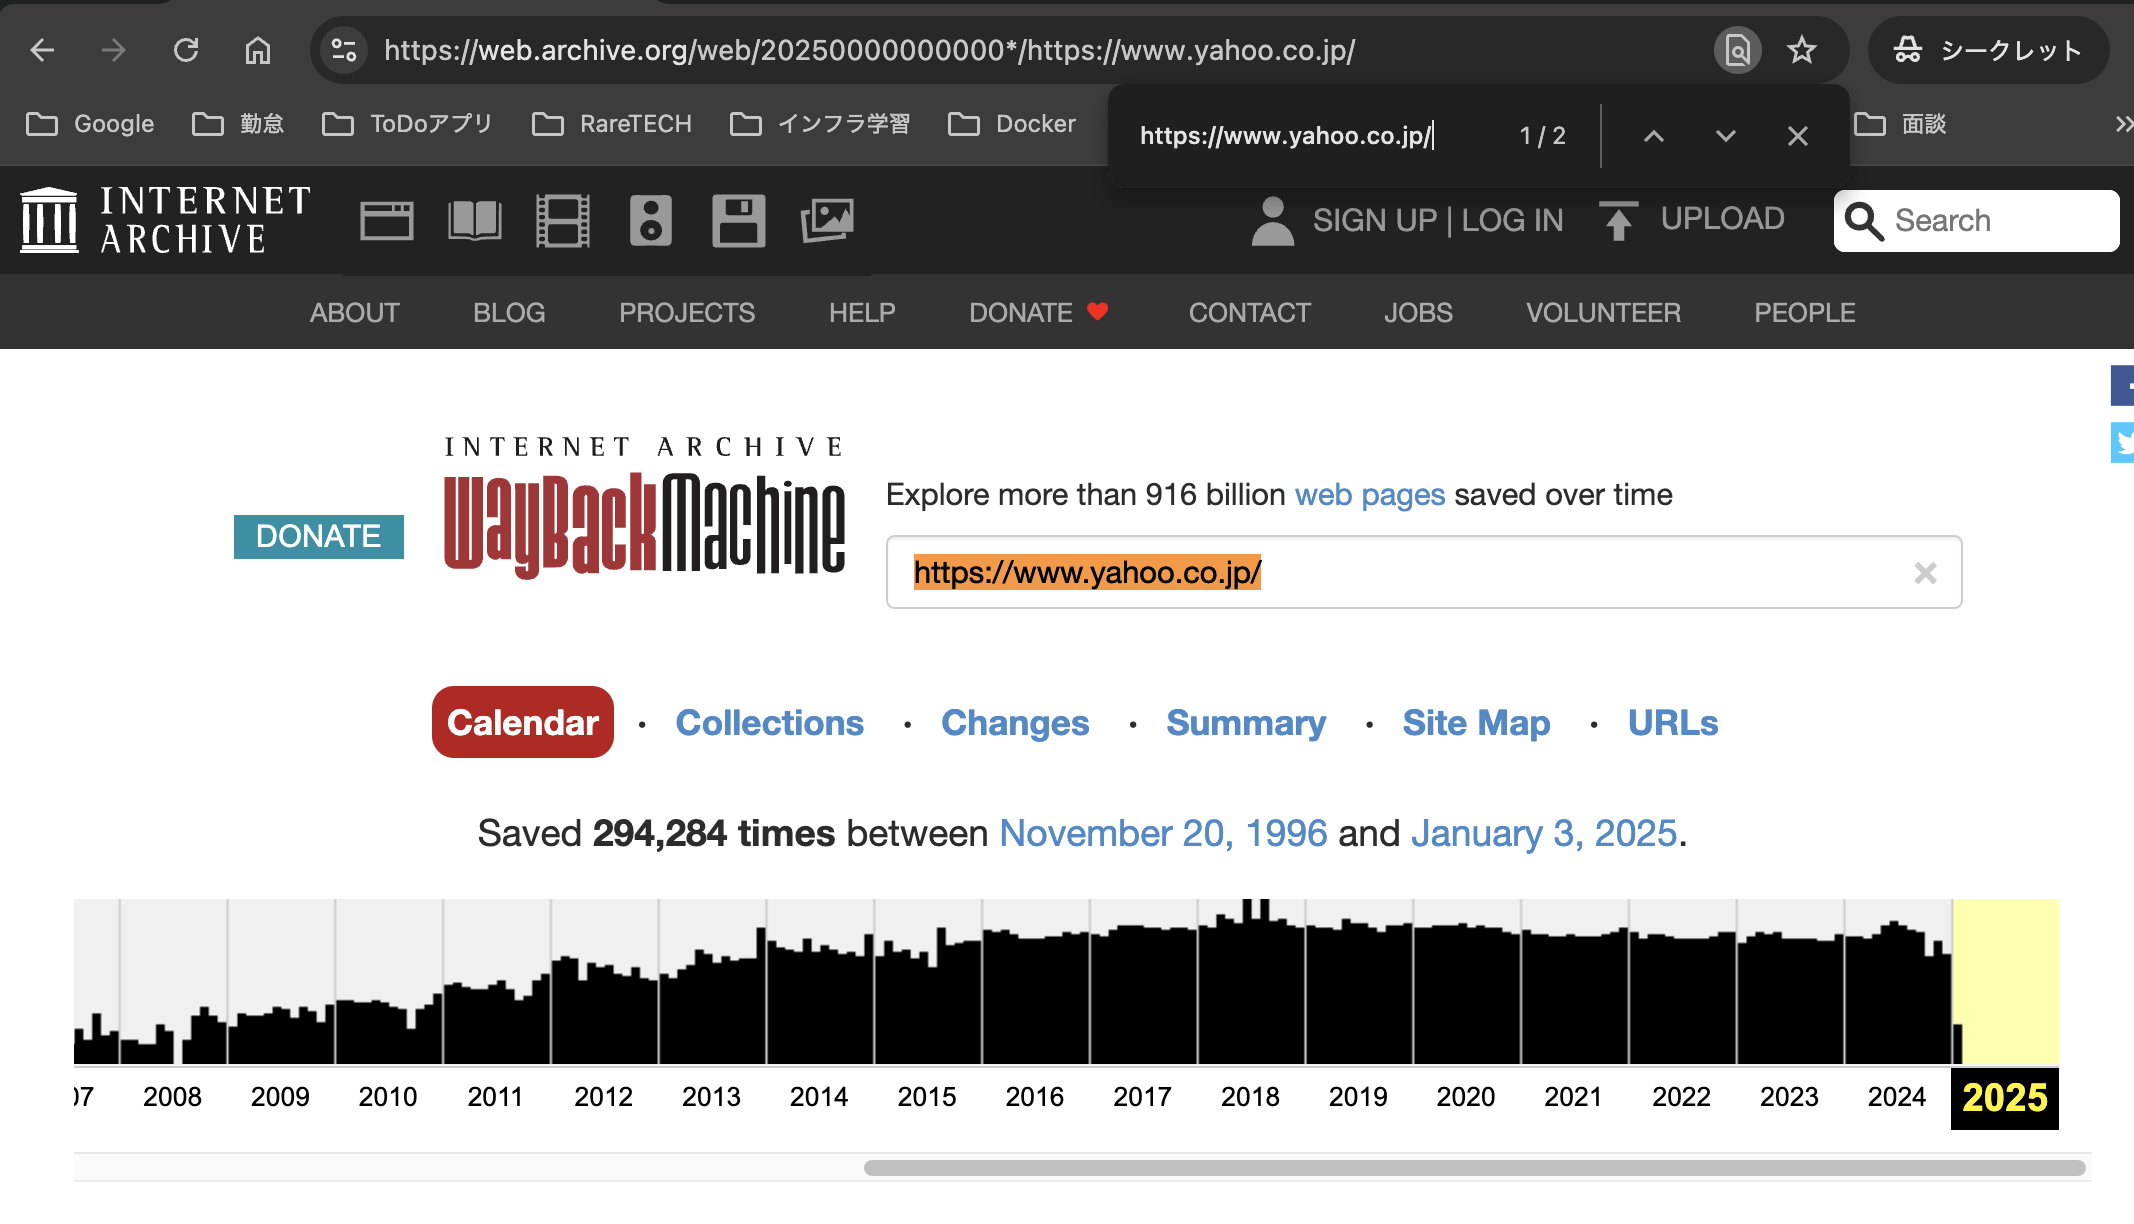
Task: Expand the bookmarks overflow chevron
Action: coord(2122,123)
